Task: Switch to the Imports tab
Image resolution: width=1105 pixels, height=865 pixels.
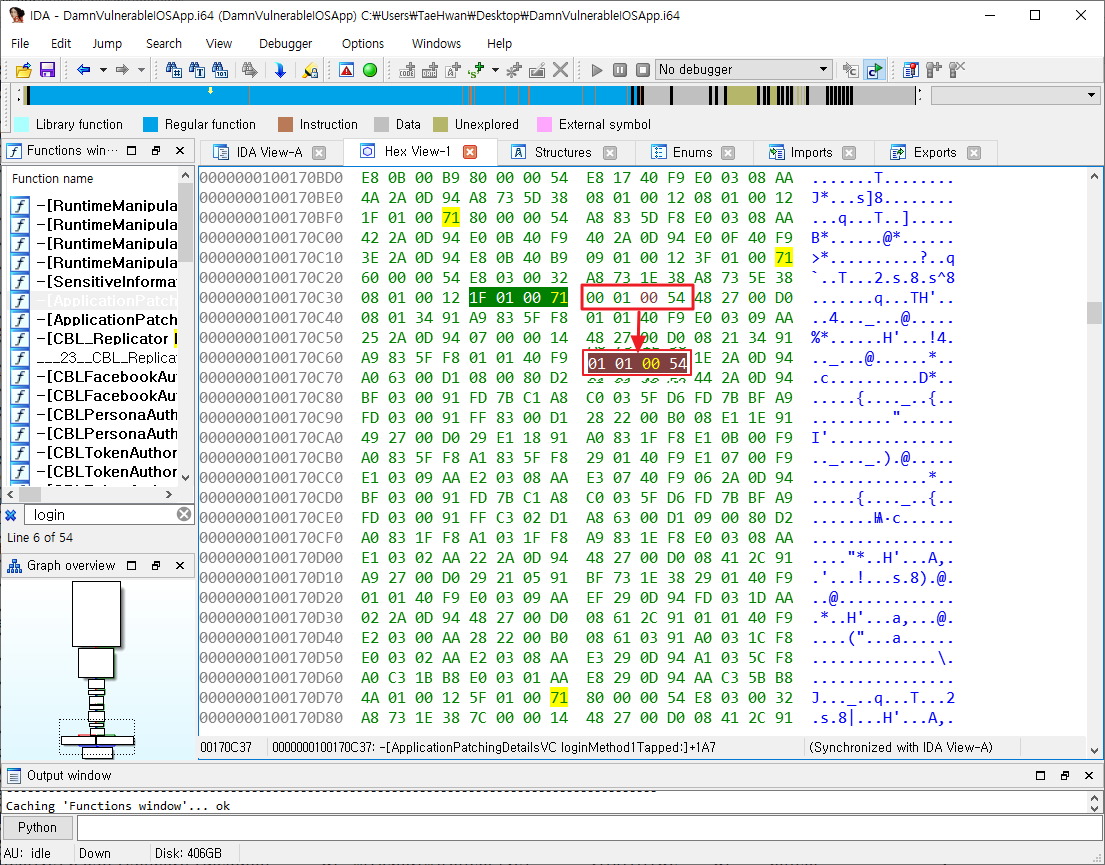Action: coord(811,152)
